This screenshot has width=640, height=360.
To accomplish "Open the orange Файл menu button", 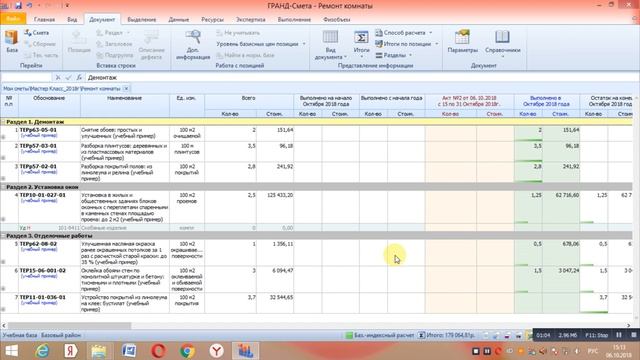I will 13,19.
